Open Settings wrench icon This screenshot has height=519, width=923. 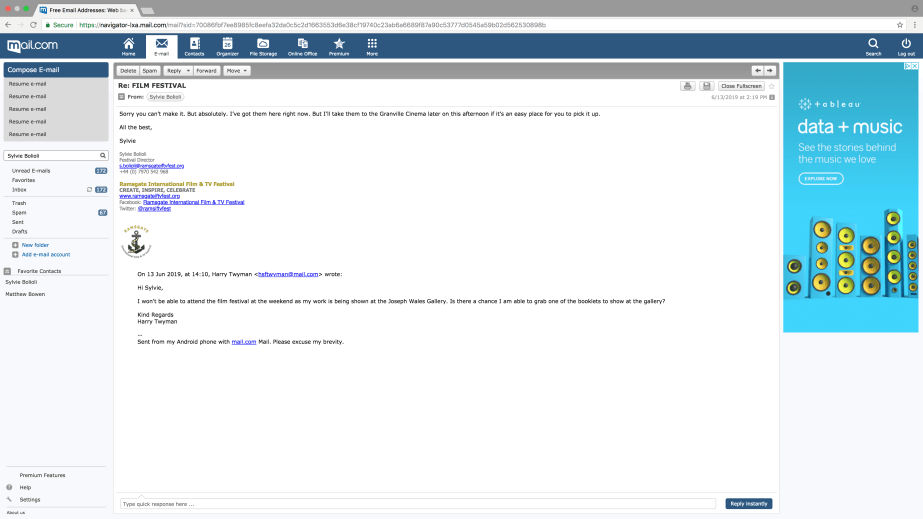click(9, 499)
